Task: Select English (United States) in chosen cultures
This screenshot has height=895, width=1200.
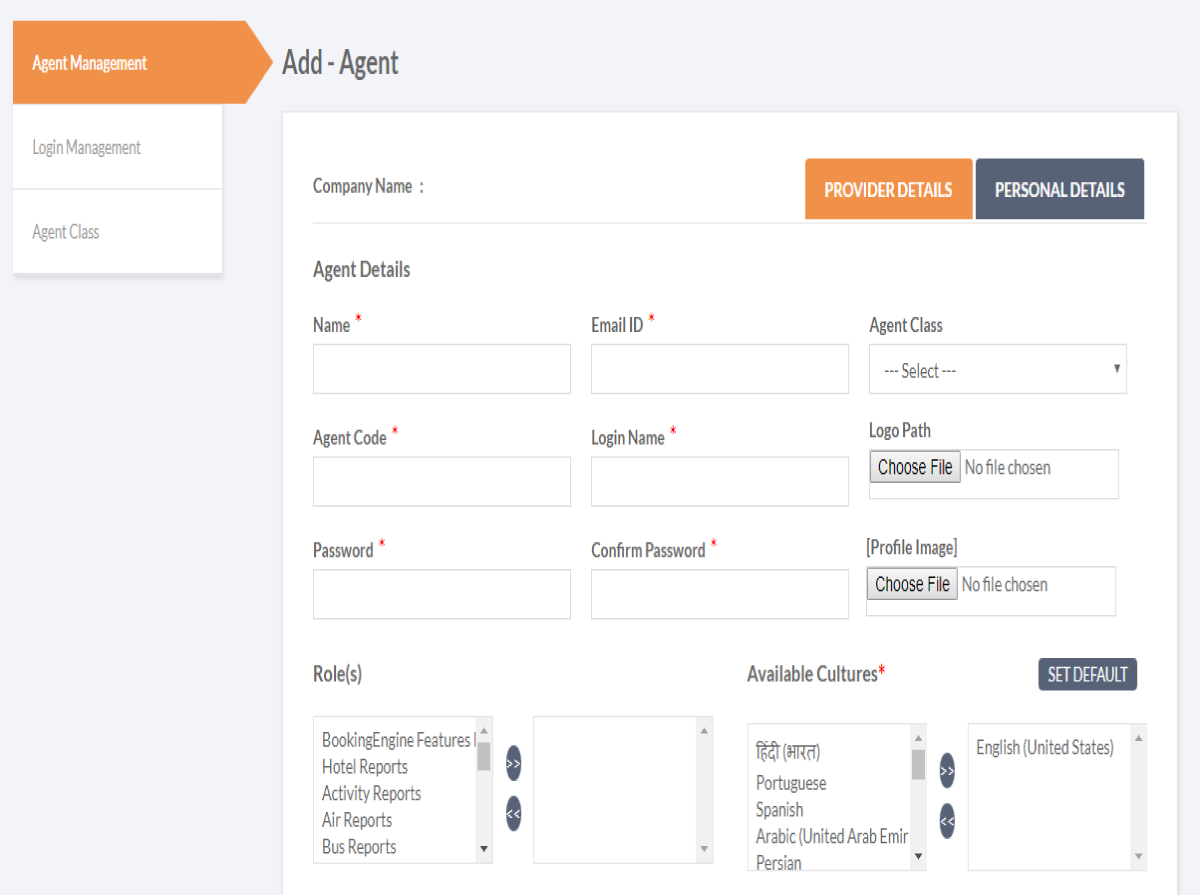Action: [x=1044, y=748]
